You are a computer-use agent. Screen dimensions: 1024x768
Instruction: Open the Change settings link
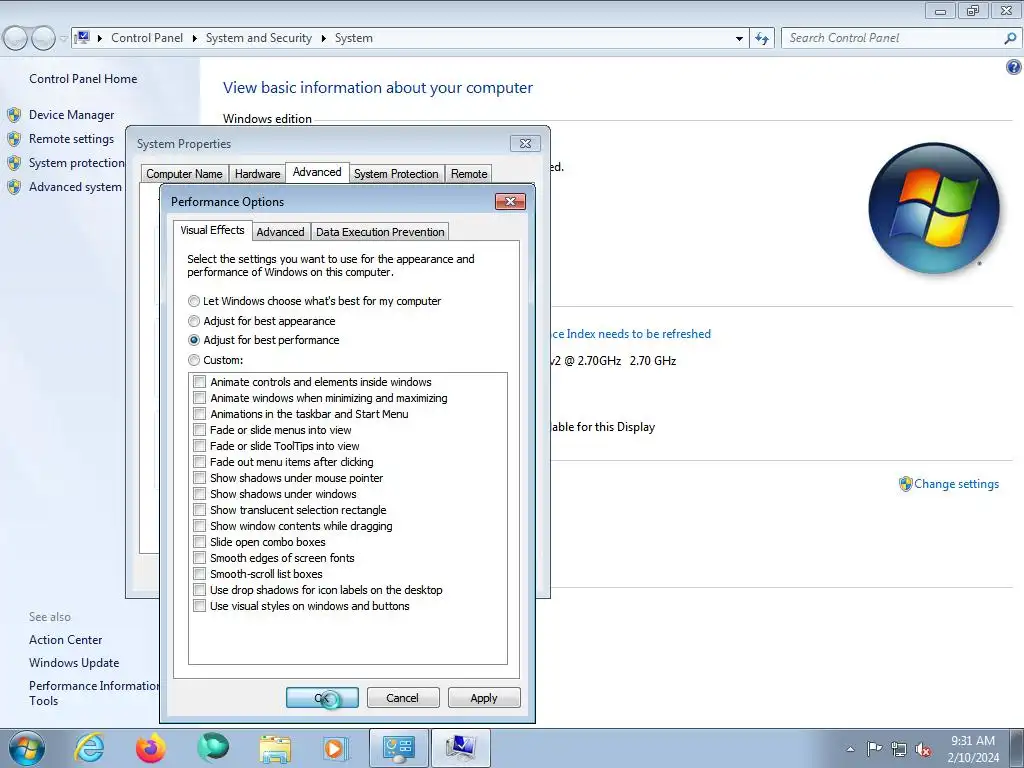pyautogui.click(x=956, y=484)
